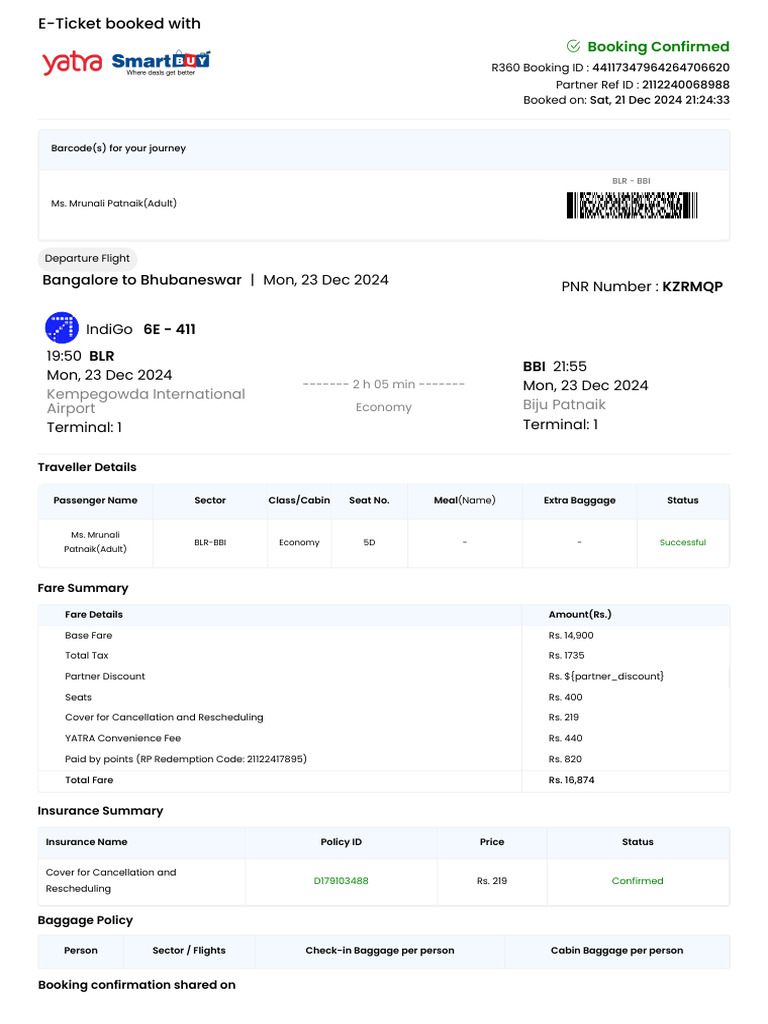Click Total Fare amount Rs. 16,874
Image resolution: width=768 pixels, height=1024 pixels.
coord(571,780)
